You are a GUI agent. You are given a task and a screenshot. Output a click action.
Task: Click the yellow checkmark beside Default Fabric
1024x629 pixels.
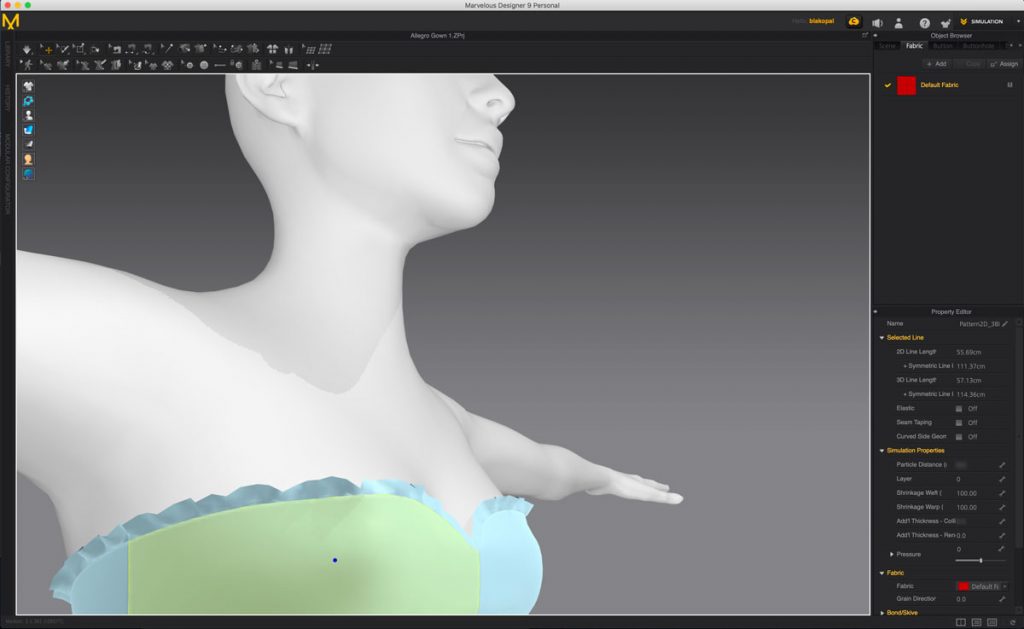click(x=888, y=85)
